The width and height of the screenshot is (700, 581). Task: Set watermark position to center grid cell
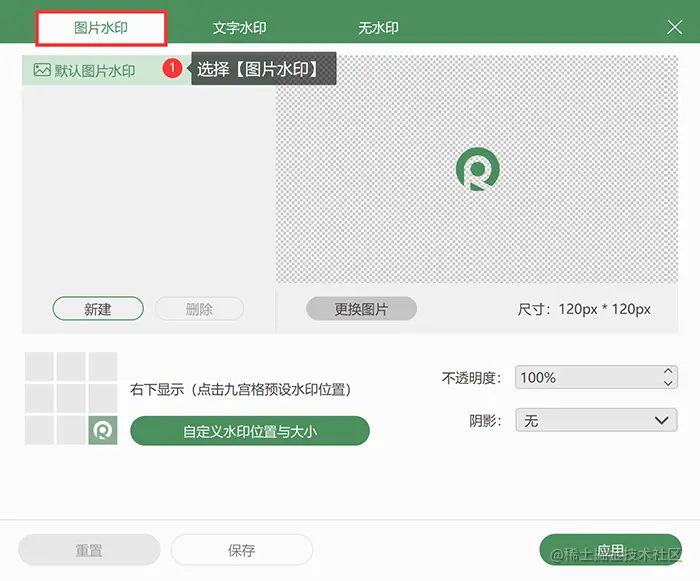71,398
